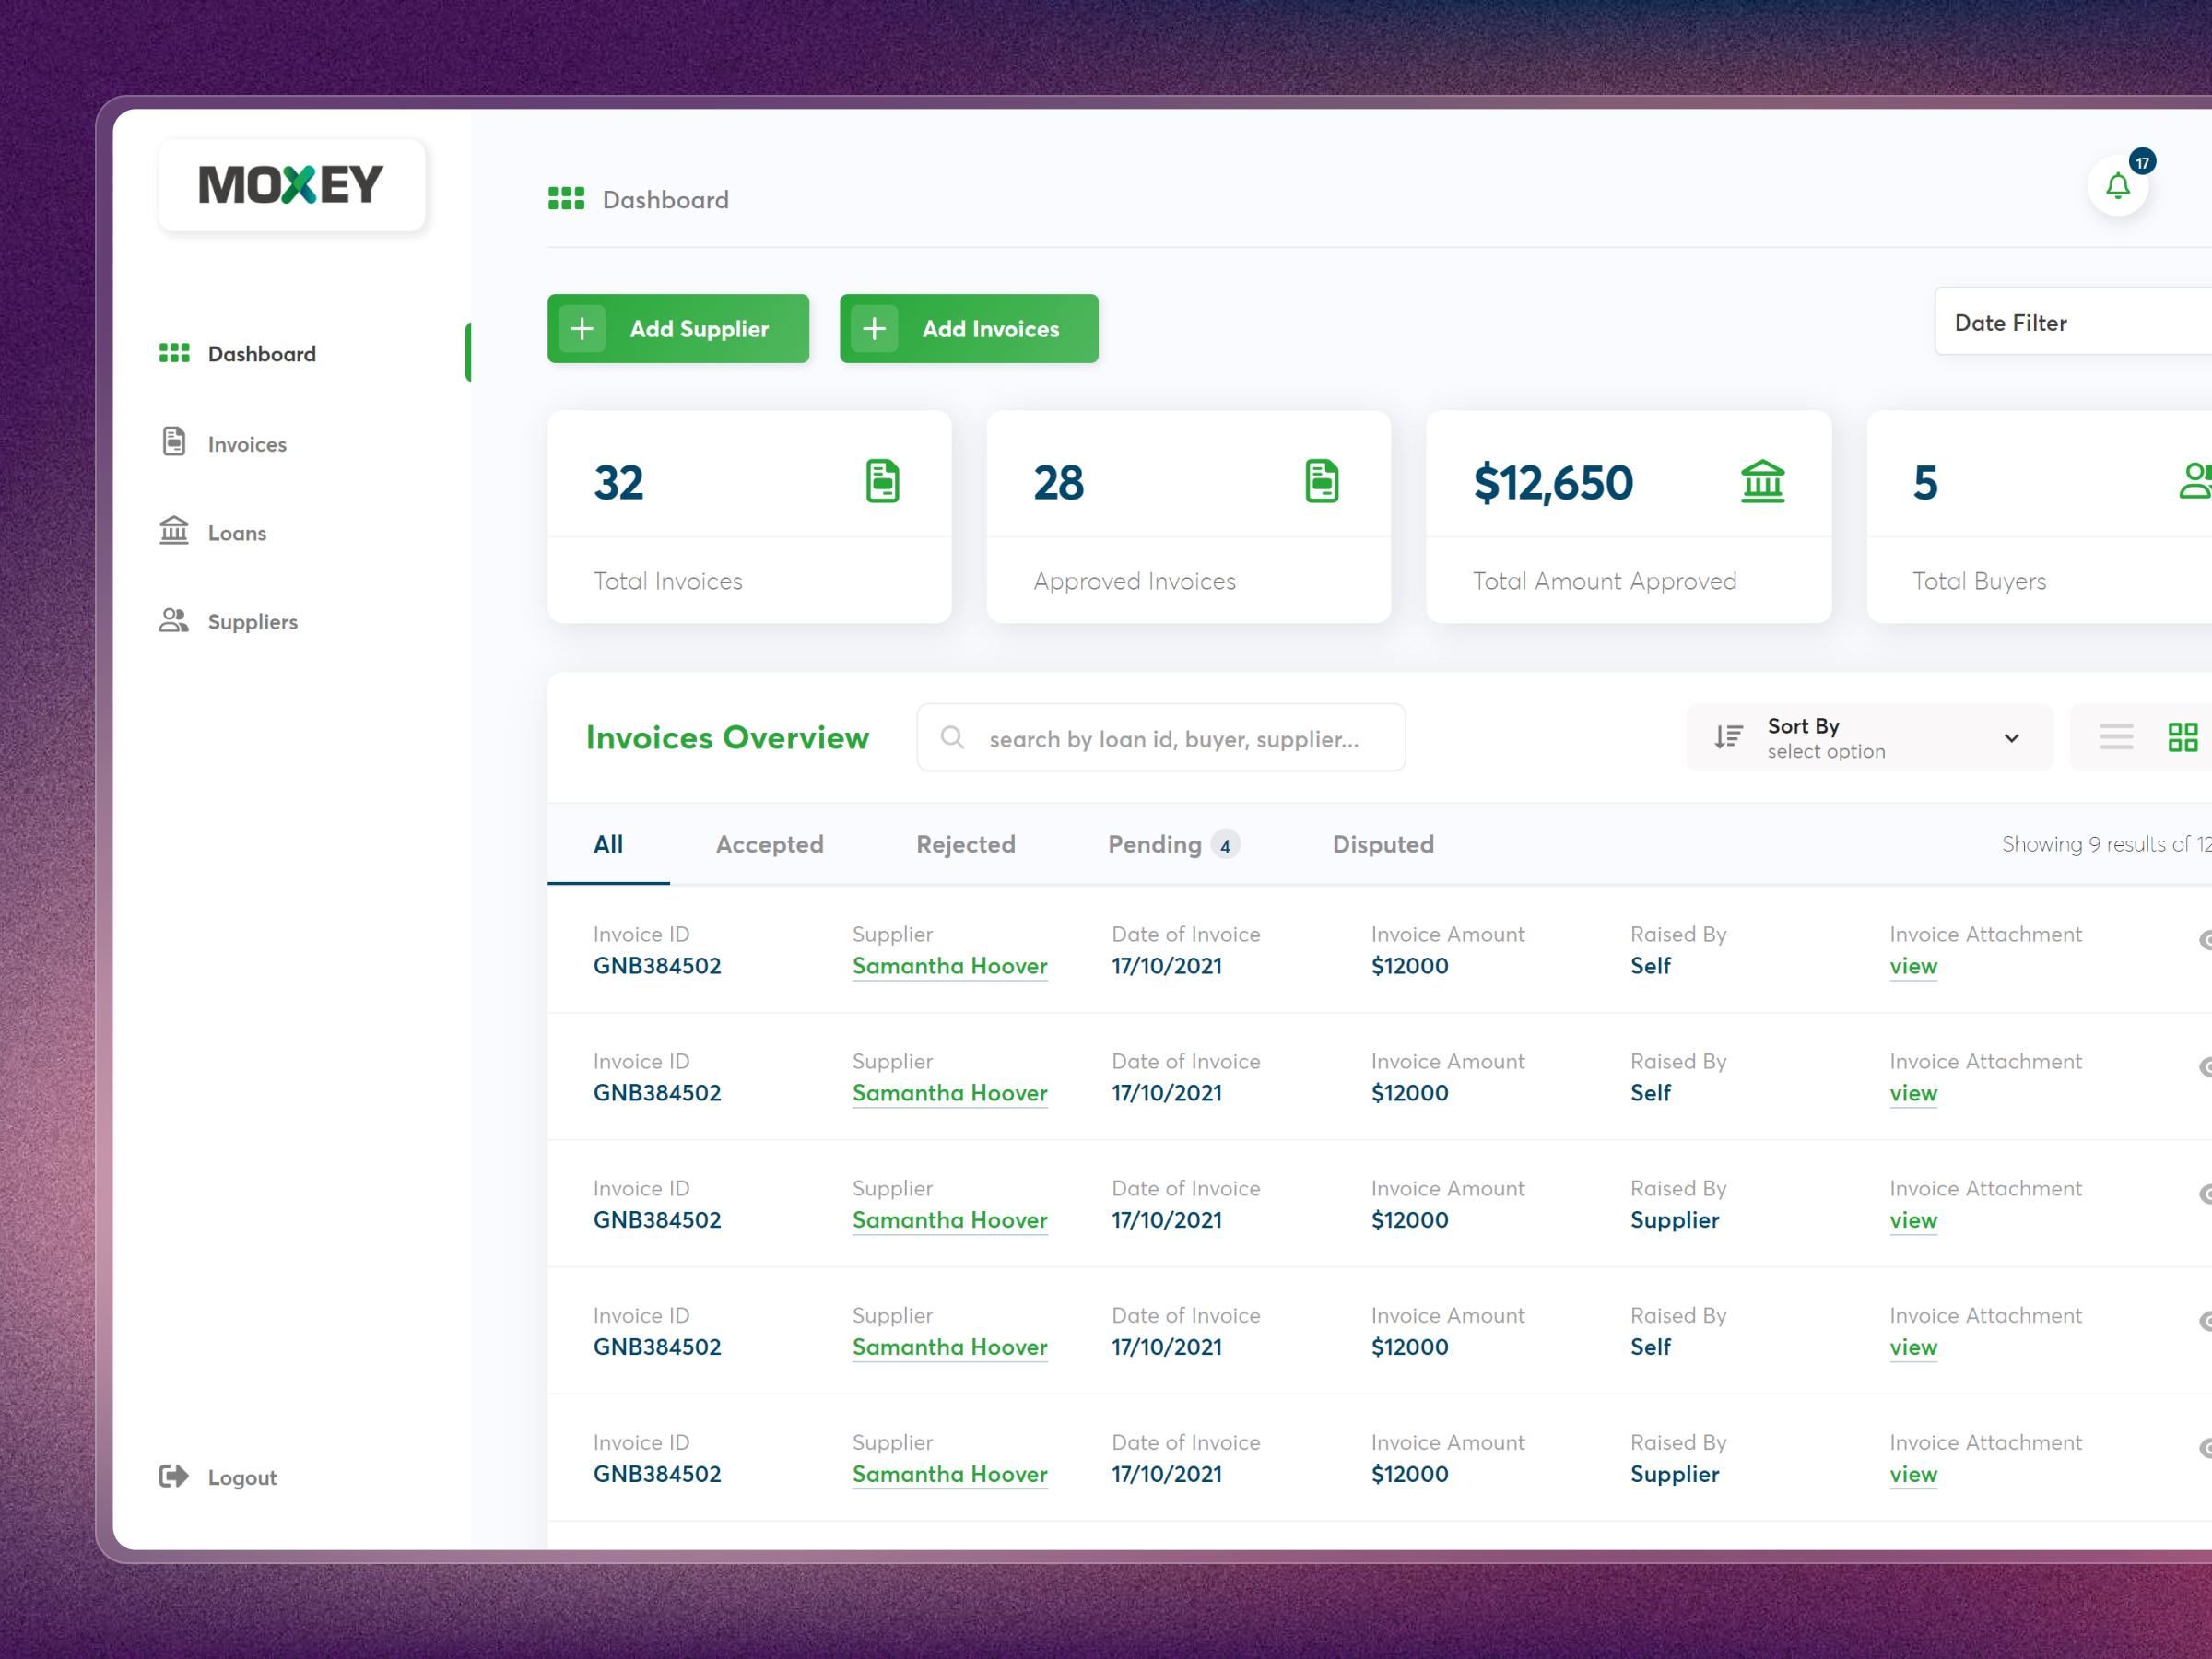Click the Logout icon

point(174,1476)
